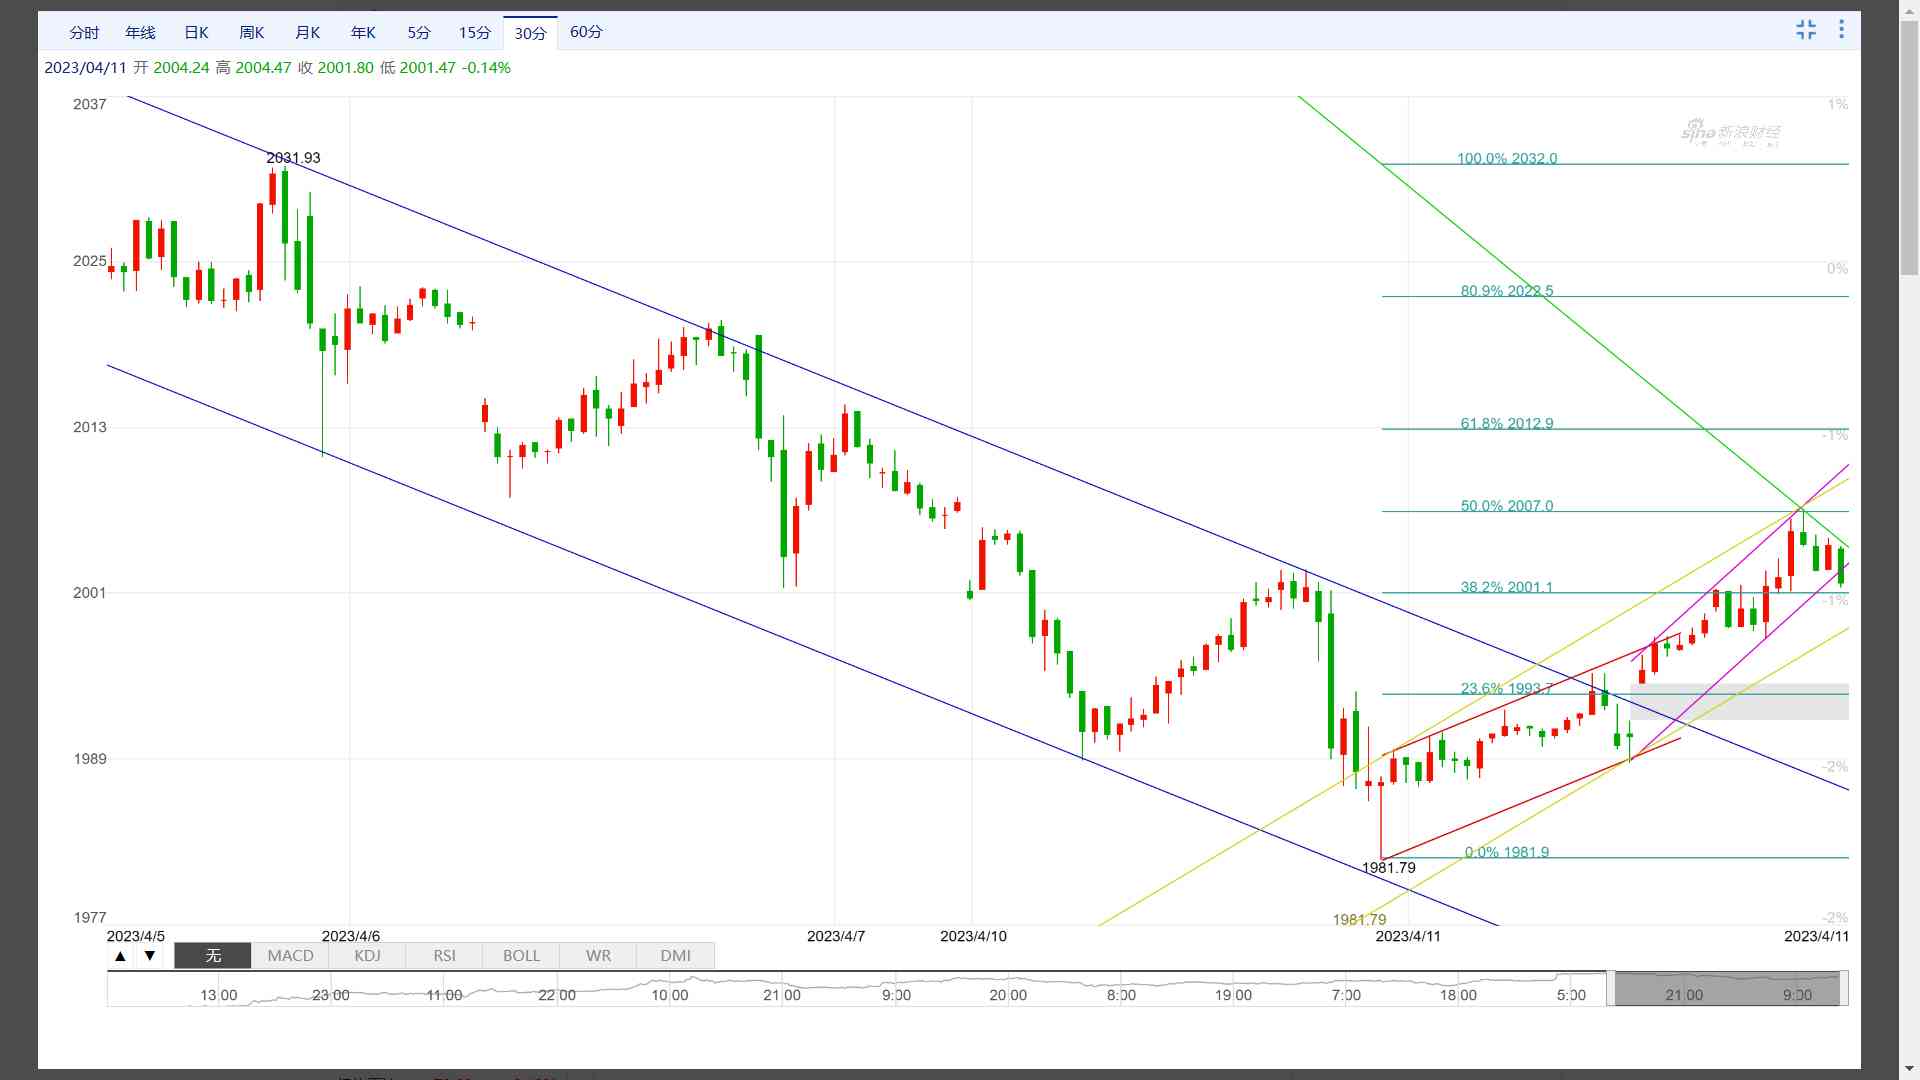This screenshot has height=1080, width=1920.
Task: Activate the DMI indicator
Action: (675, 956)
